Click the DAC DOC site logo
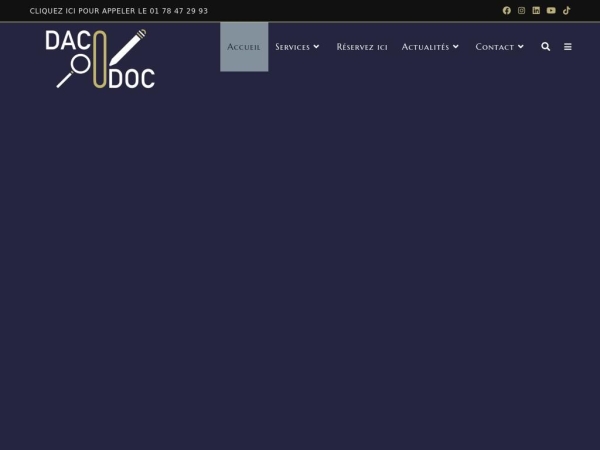Viewport: 600px width, 450px height. 100,59
